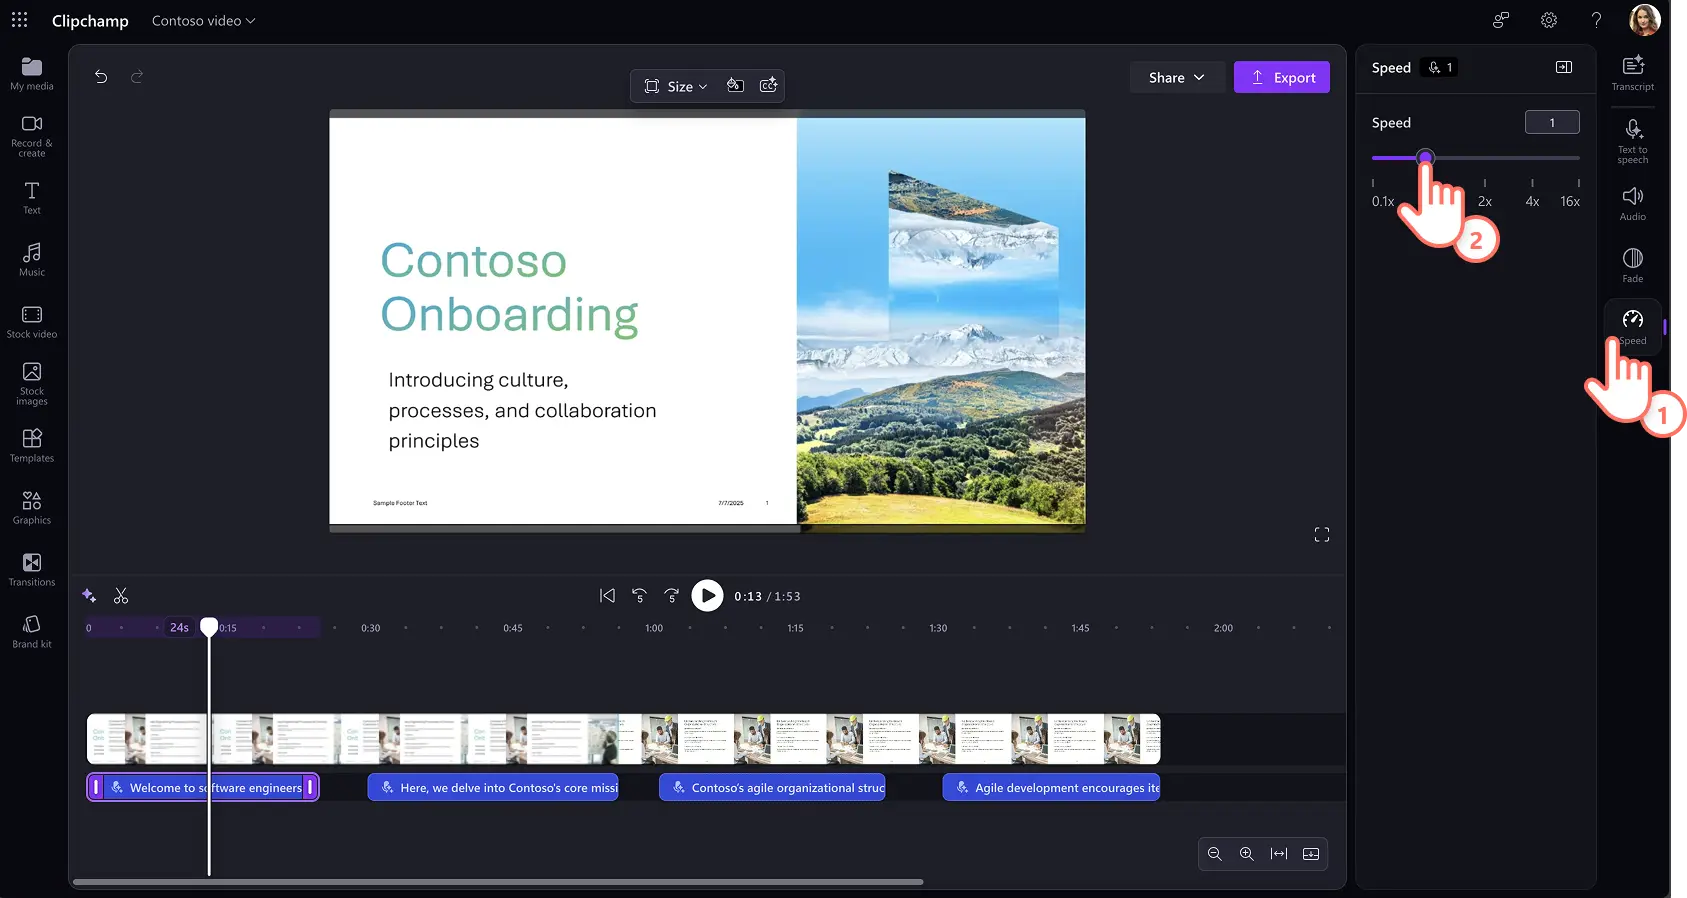Set speed slider to 4x mark
Image resolution: width=1687 pixels, height=898 pixels.
[1532, 157]
